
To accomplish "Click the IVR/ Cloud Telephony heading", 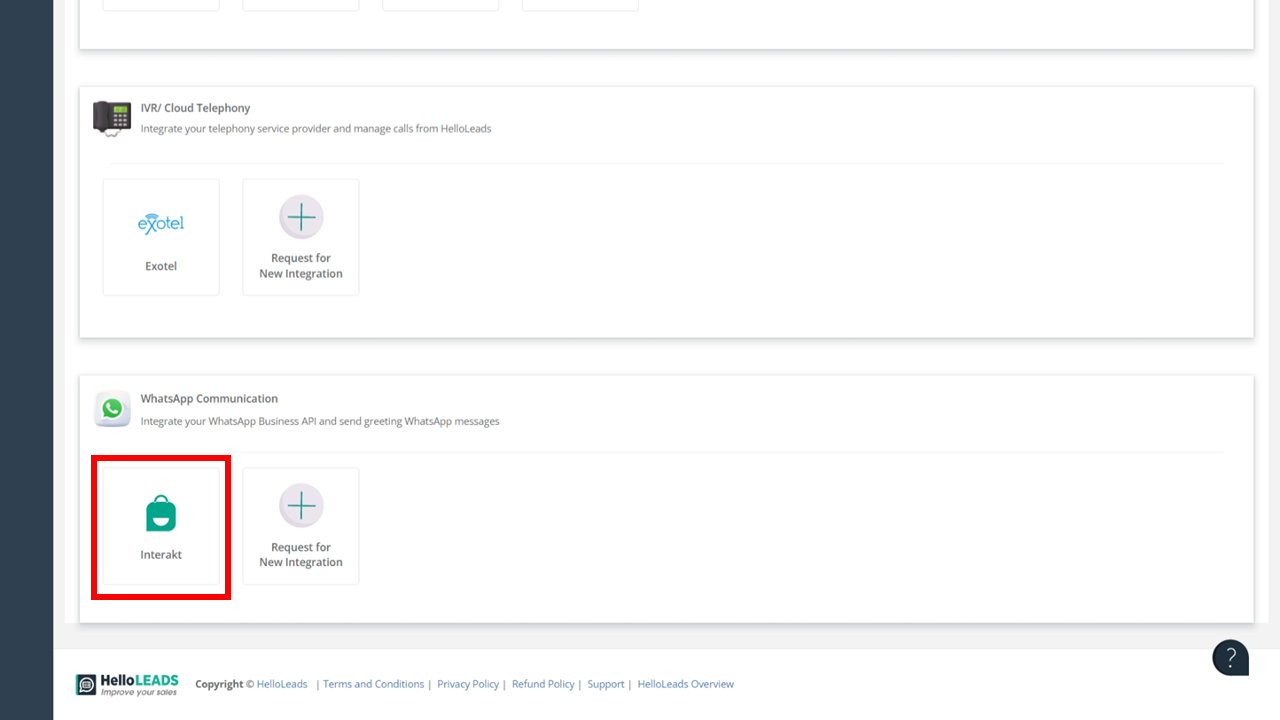I will (195, 108).
